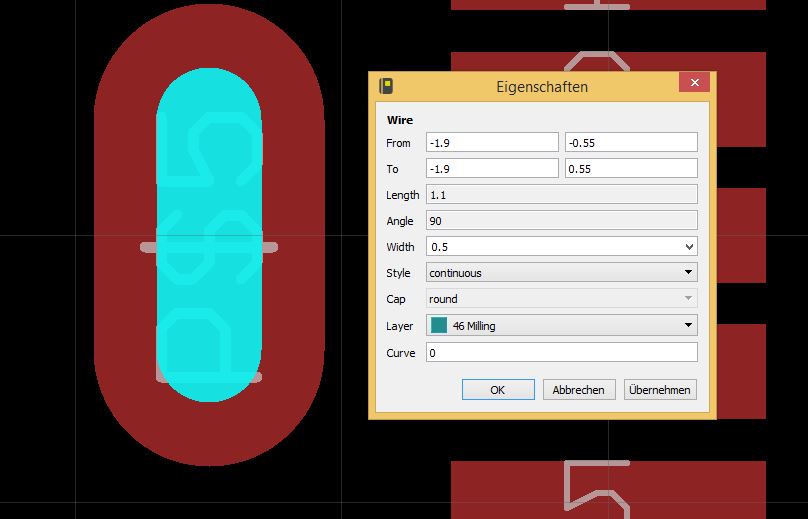The width and height of the screenshot is (808, 519).
Task: Open the Style dropdown showing continuous
Action: tap(562, 273)
